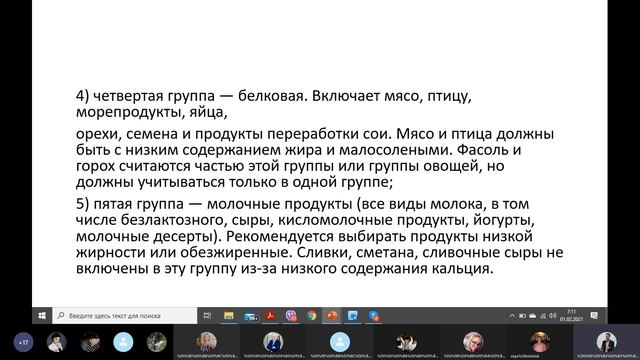Image resolution: width=640 pixels, height=360 pixels.
Task: Open Viber from the taskbar
Action: [291, 316]
